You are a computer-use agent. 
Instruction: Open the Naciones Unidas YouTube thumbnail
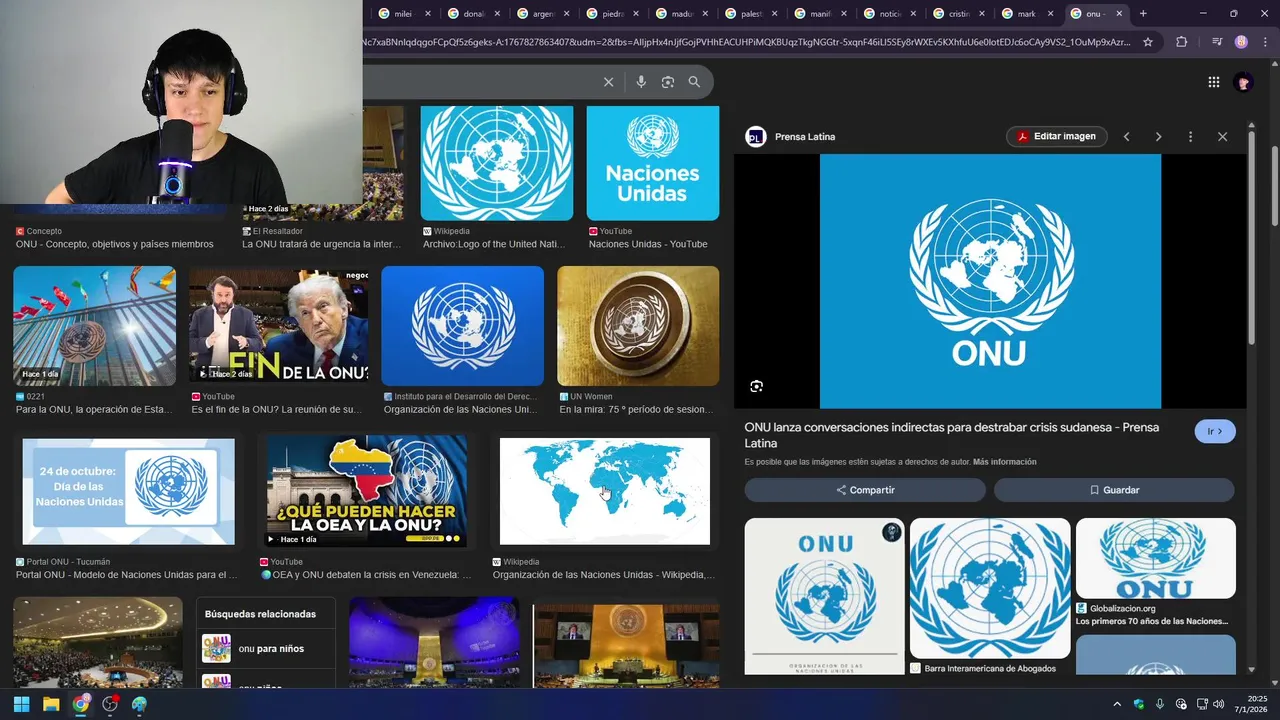[652, 163]
